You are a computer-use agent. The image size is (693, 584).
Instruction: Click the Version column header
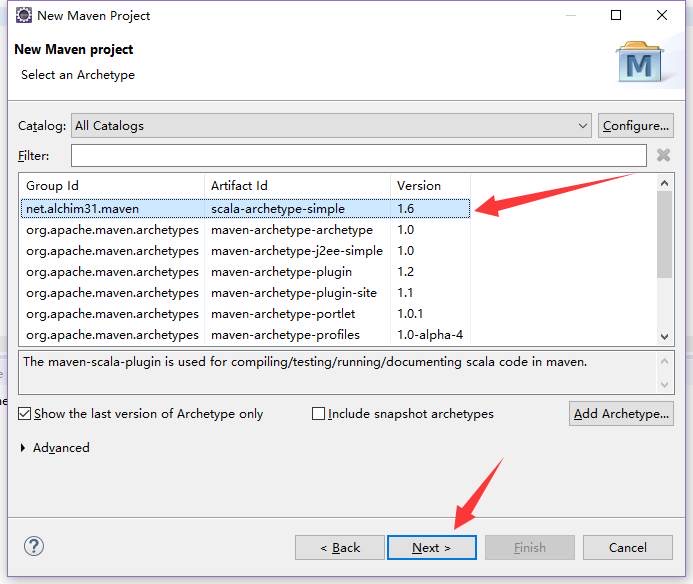428,185
